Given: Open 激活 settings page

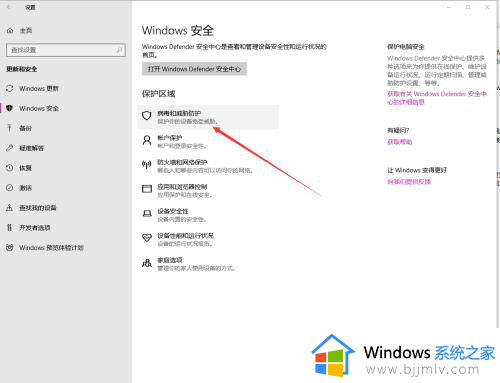Looking at the screenshot, I should 25,188.
